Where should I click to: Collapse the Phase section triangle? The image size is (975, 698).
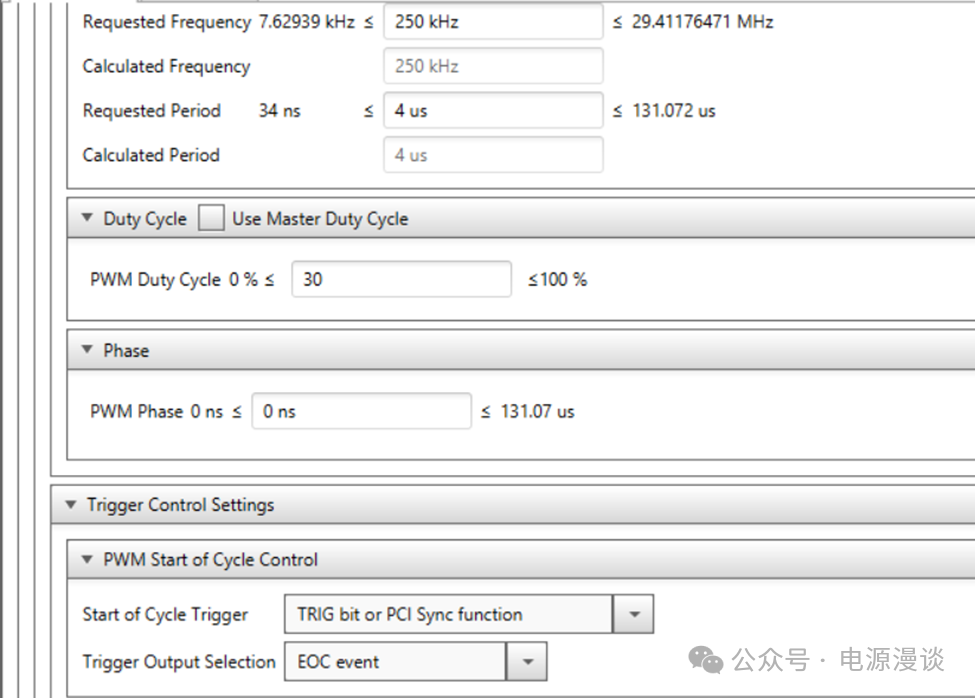pyautogui.click(x=85, y=351)
